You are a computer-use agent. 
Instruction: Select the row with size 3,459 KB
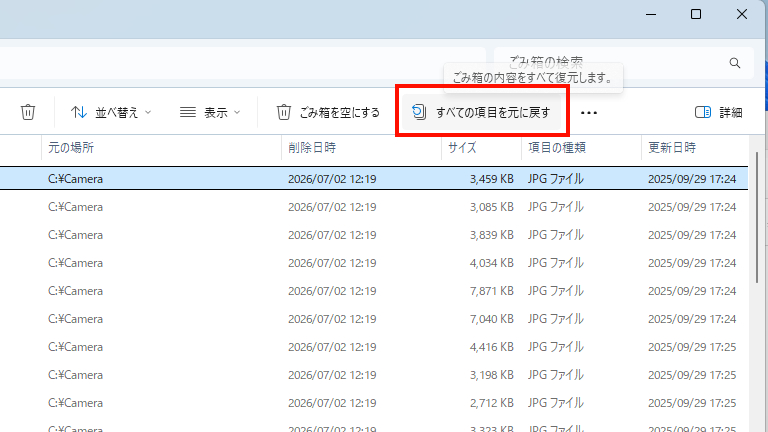coord(374,179)
